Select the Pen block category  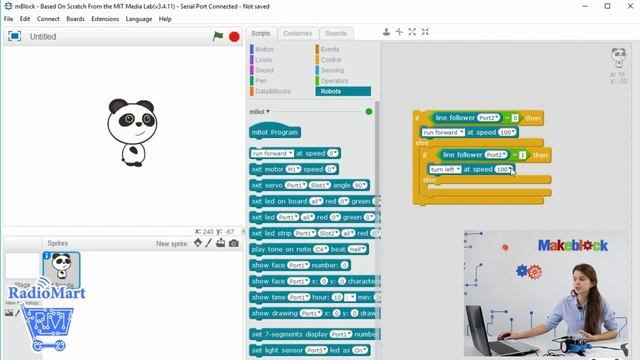click(260, 81)
